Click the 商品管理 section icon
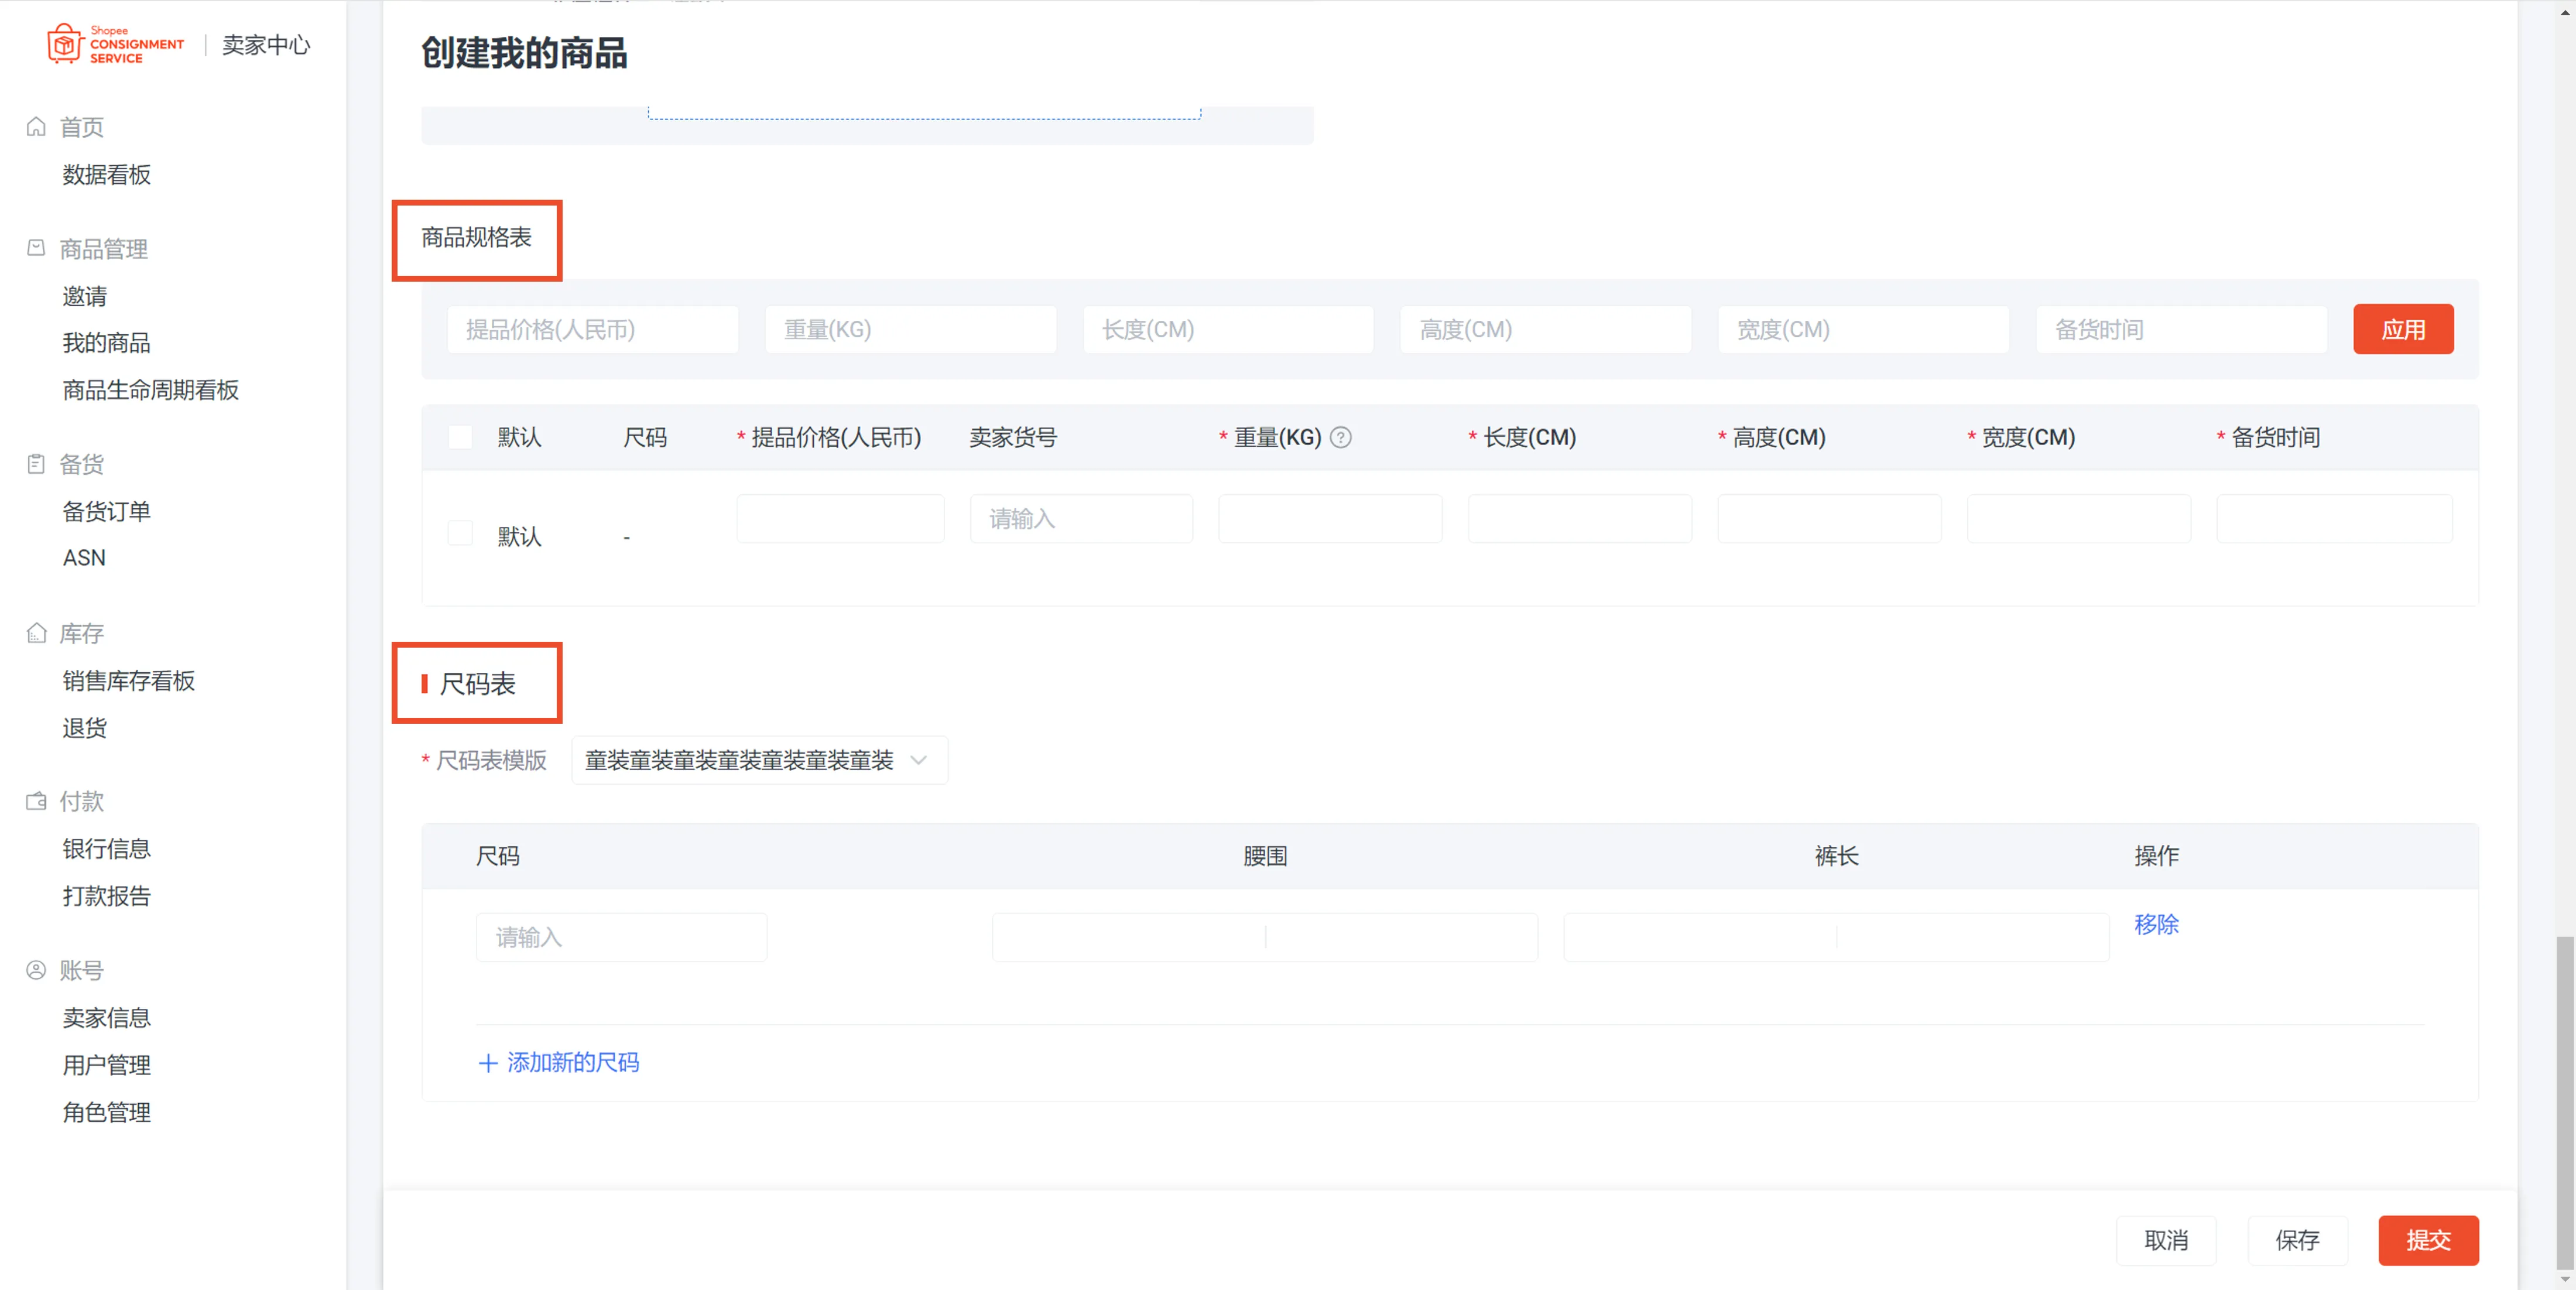2576x1290 pixels. (x=36, y=248)
